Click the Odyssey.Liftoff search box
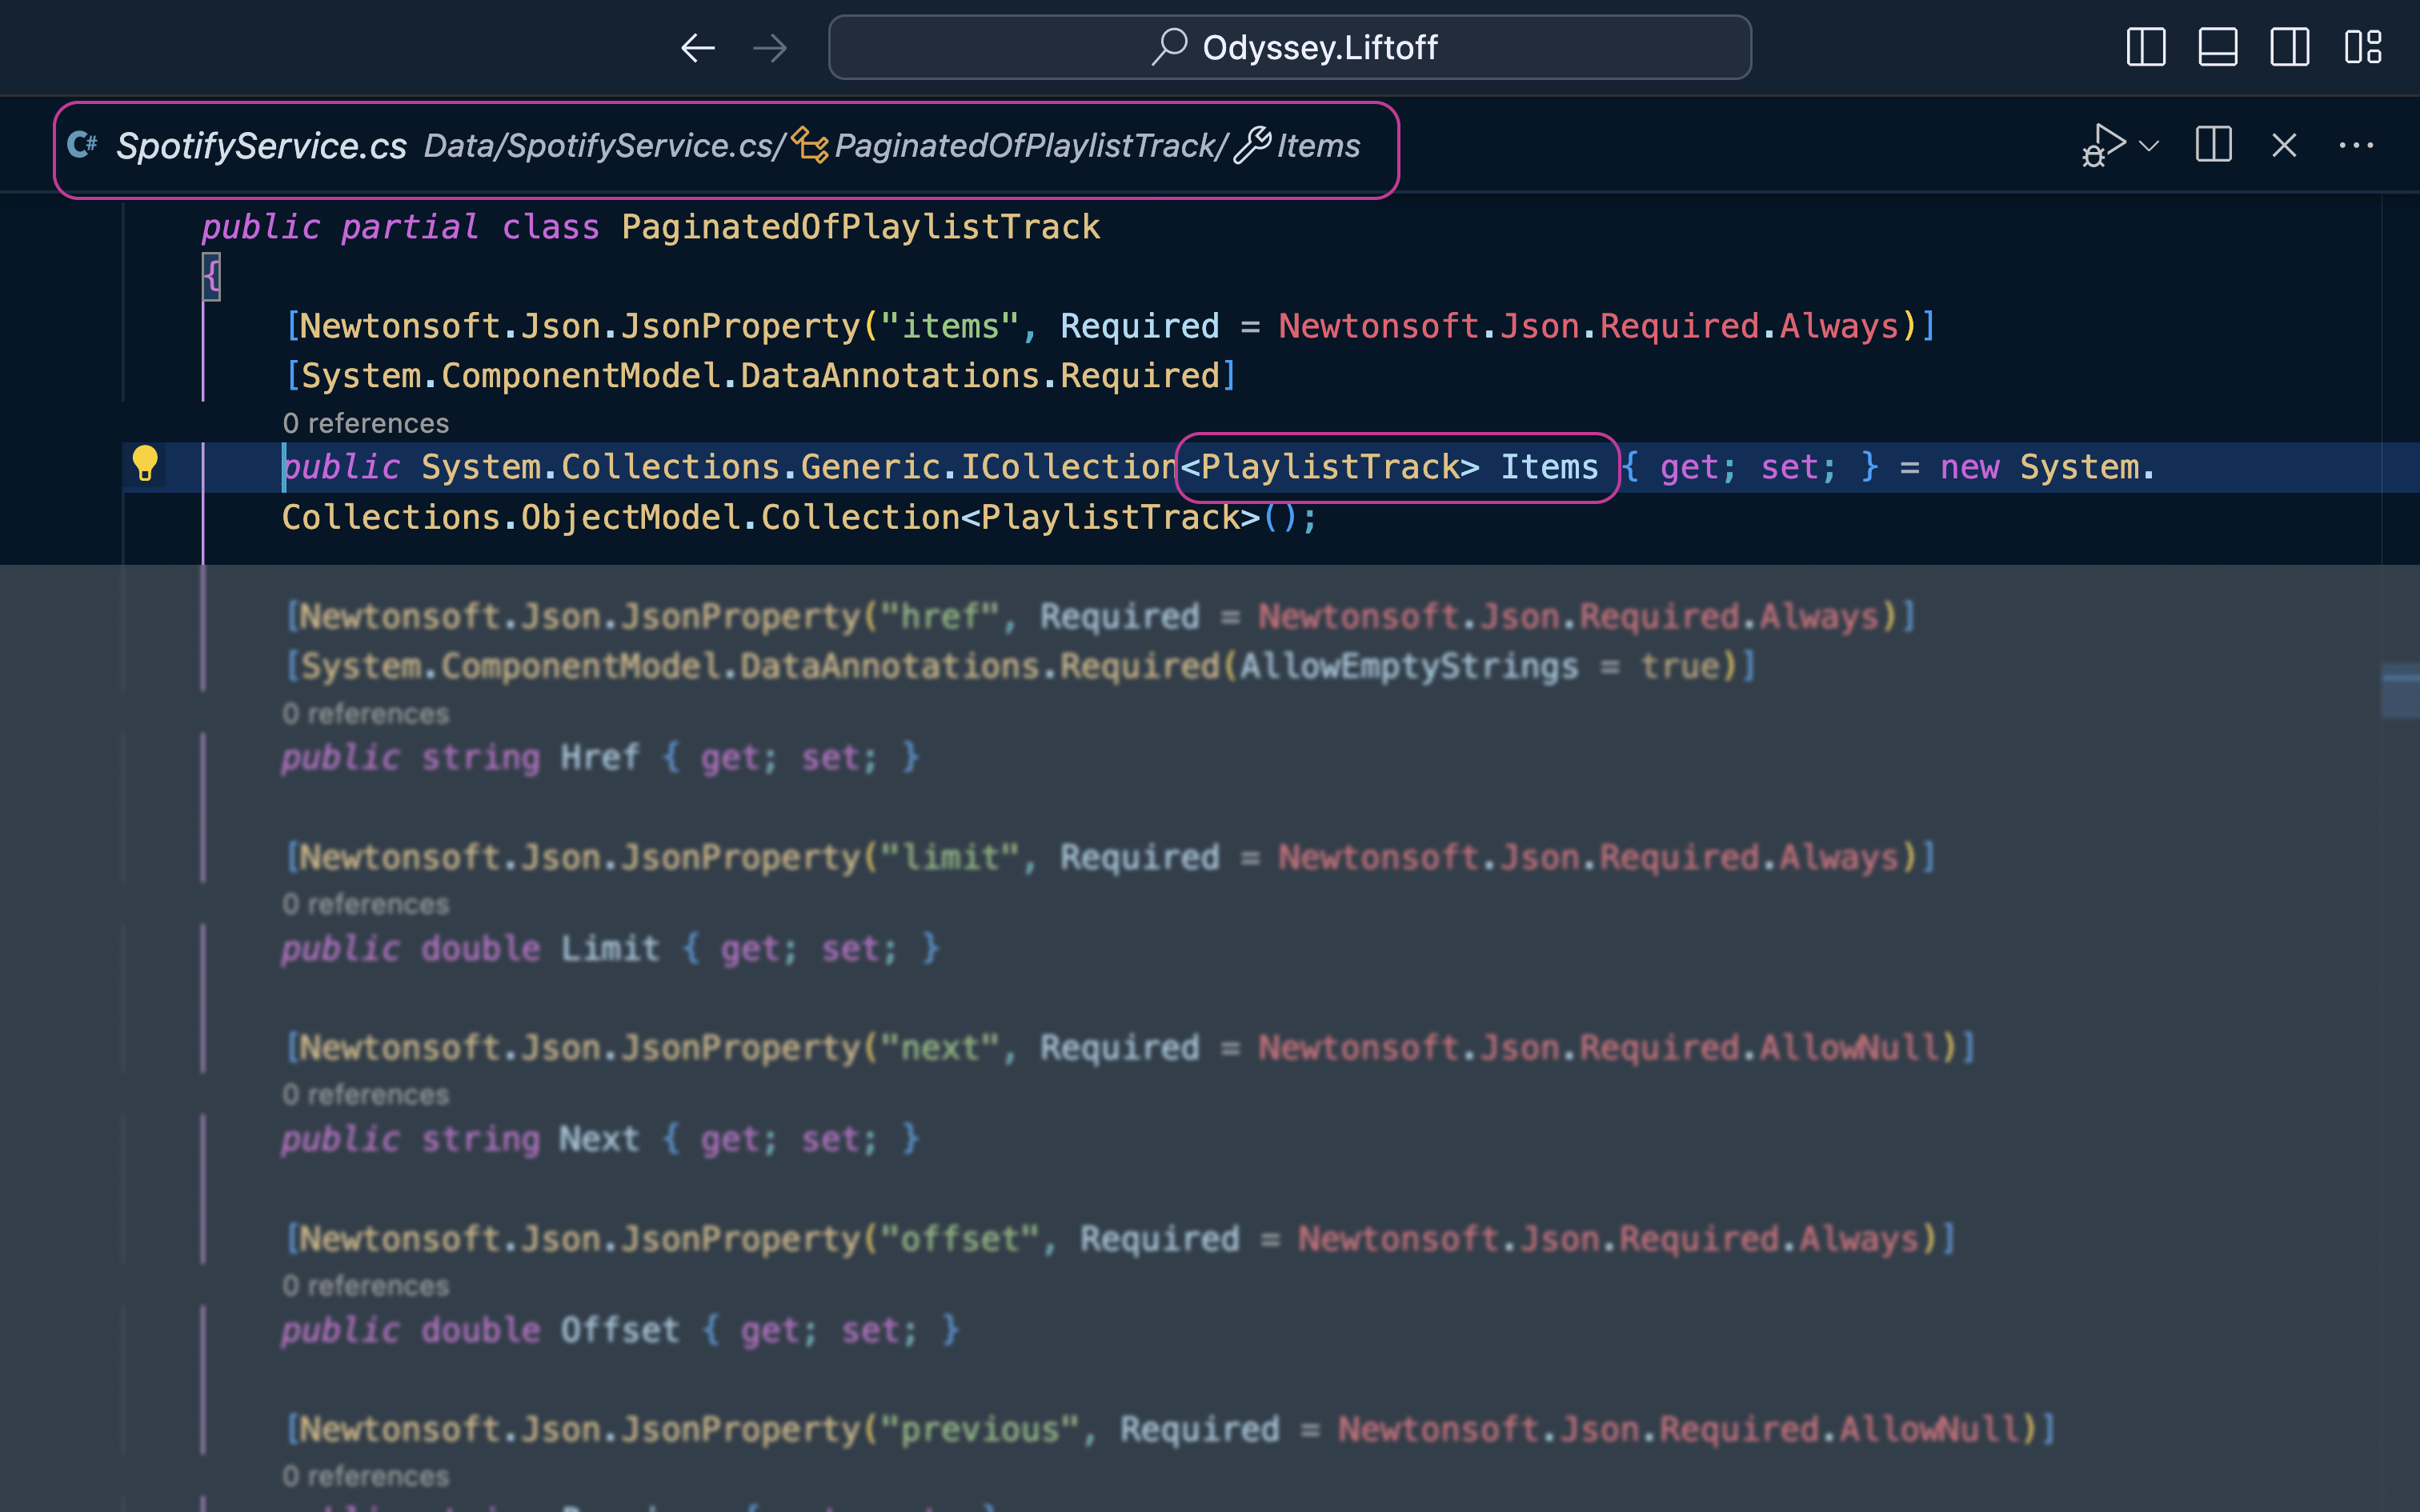 (x=1290, y=47)
